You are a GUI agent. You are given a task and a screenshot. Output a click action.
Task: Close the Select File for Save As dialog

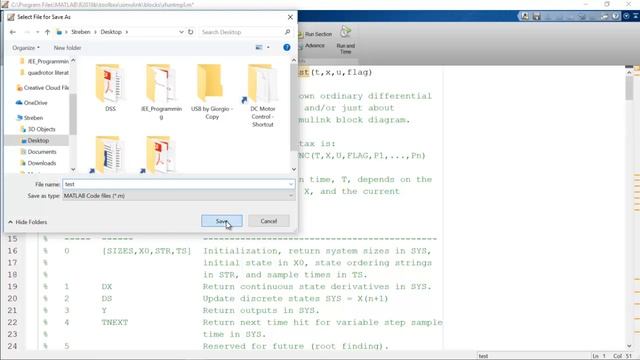[290, 17]
